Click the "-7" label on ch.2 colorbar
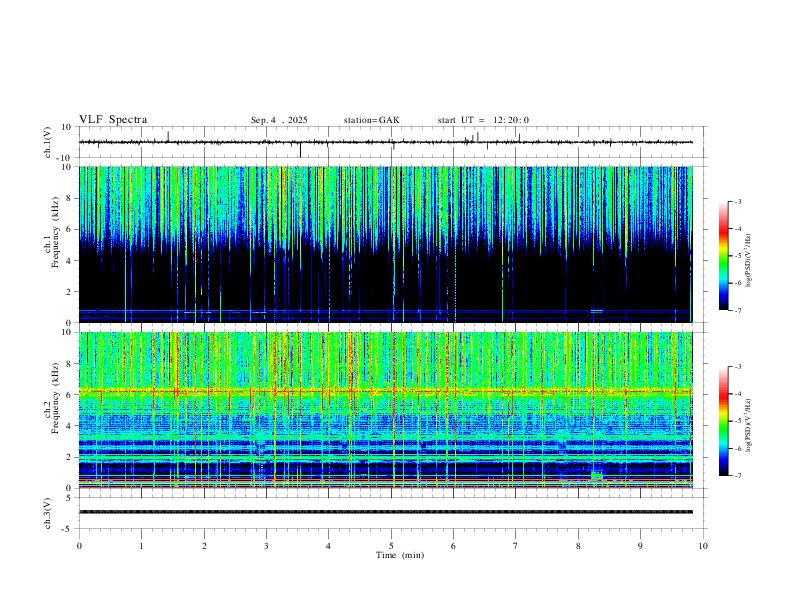The width and height of the screenshot is (792, 612). (737, 476)
